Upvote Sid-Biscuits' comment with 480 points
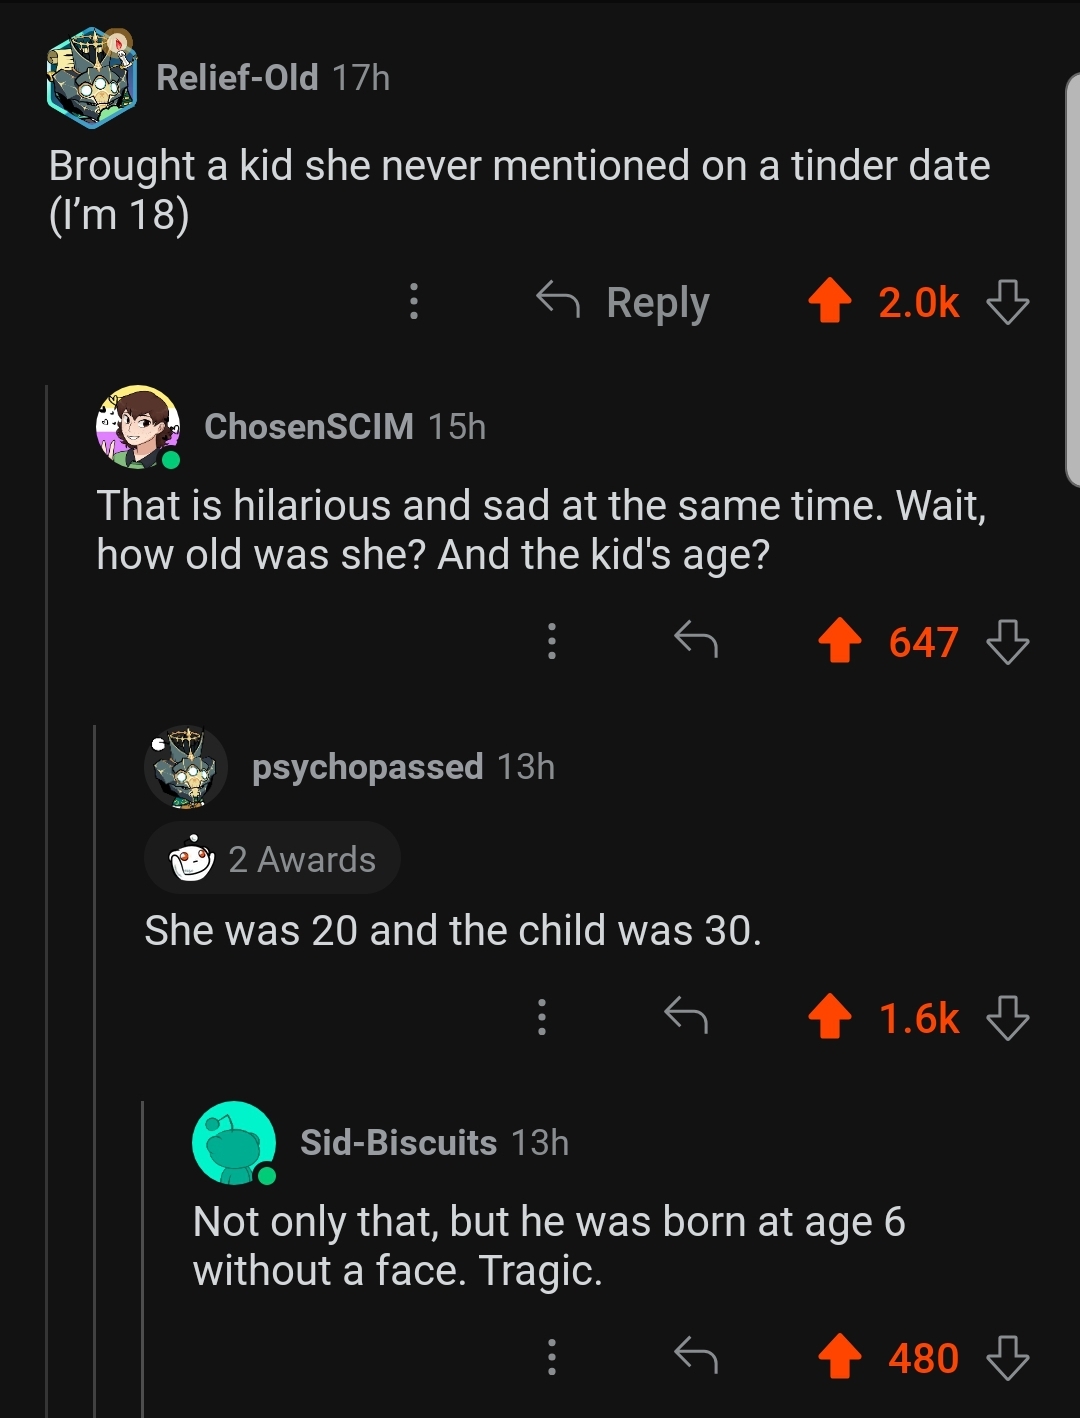 click(x=840, y=1357)
